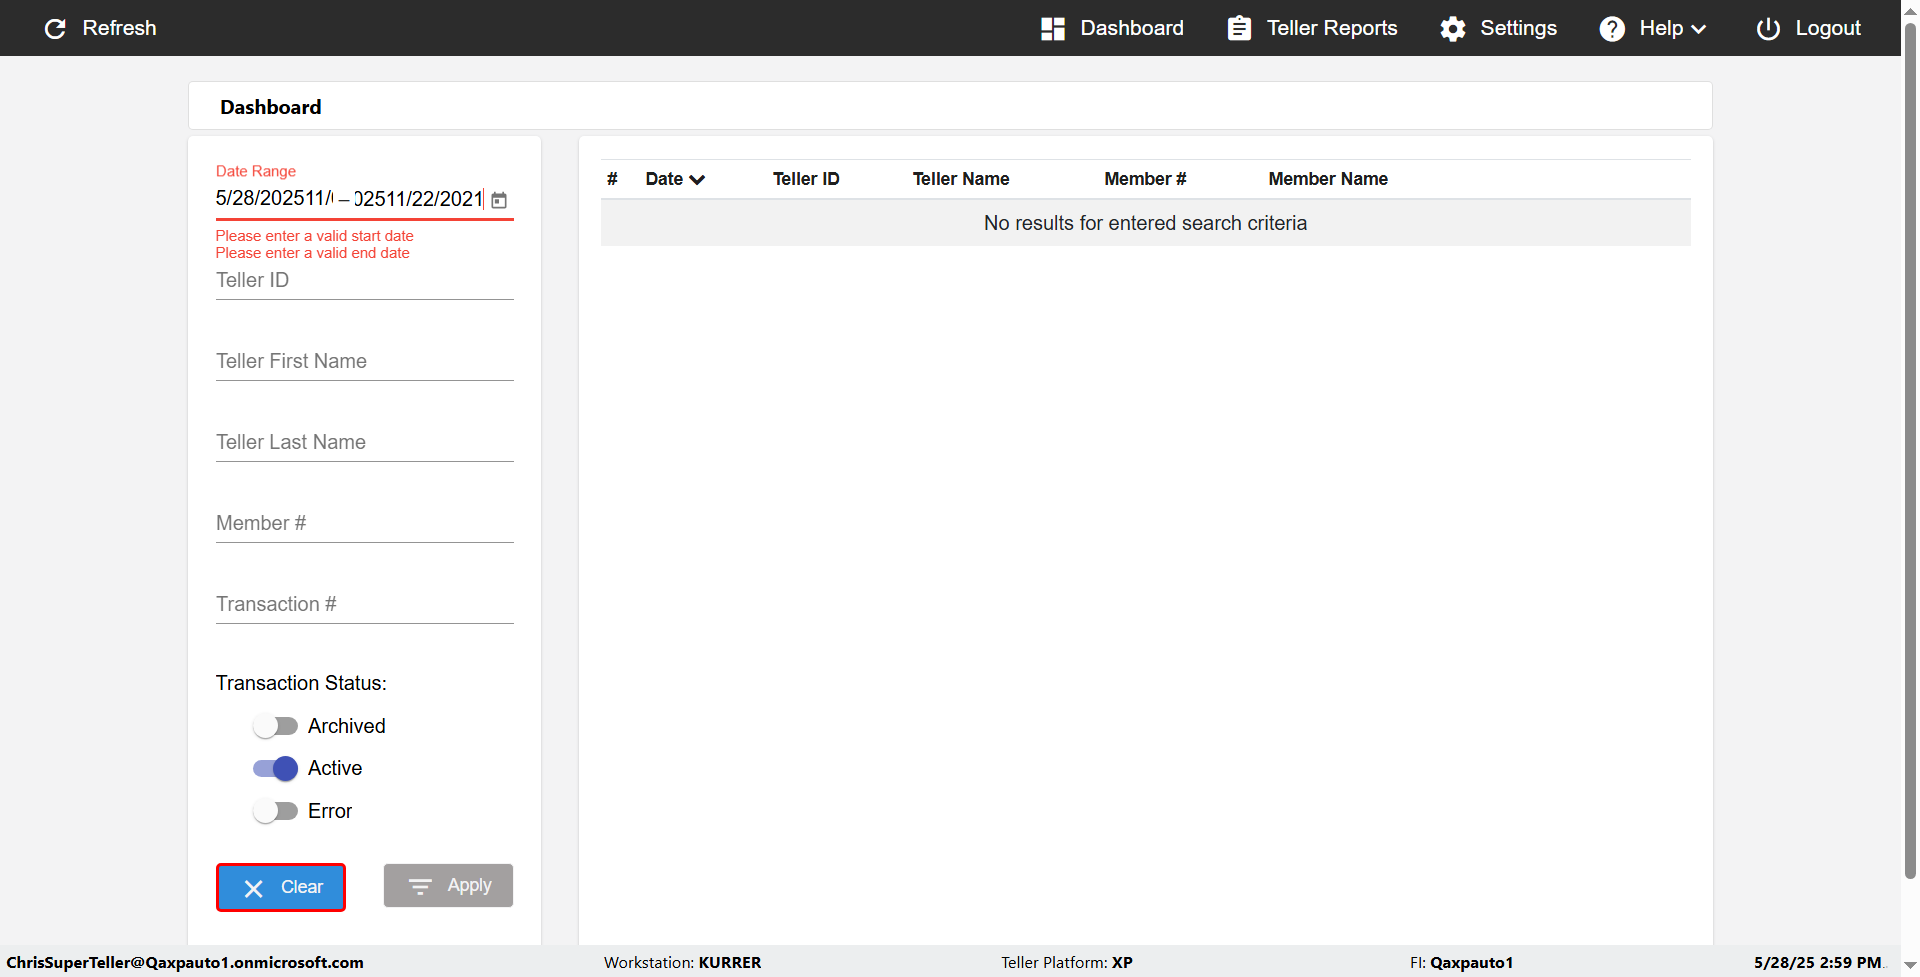This screenshot has width=1920, height=977.
Task: Sort by the Teller ID column header
Action: point(806,179)
